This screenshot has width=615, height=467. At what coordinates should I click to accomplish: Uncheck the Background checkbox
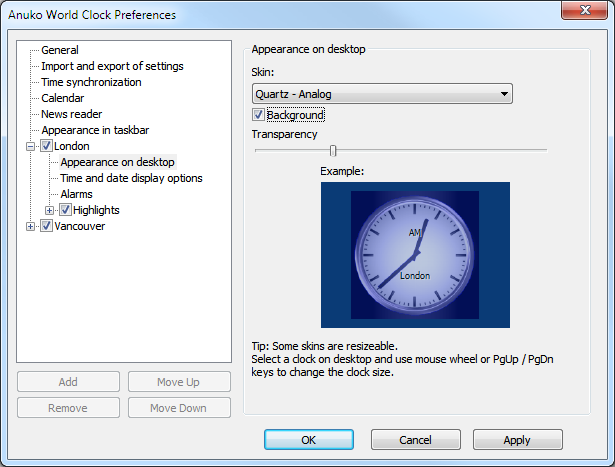(x=259, y=116)
